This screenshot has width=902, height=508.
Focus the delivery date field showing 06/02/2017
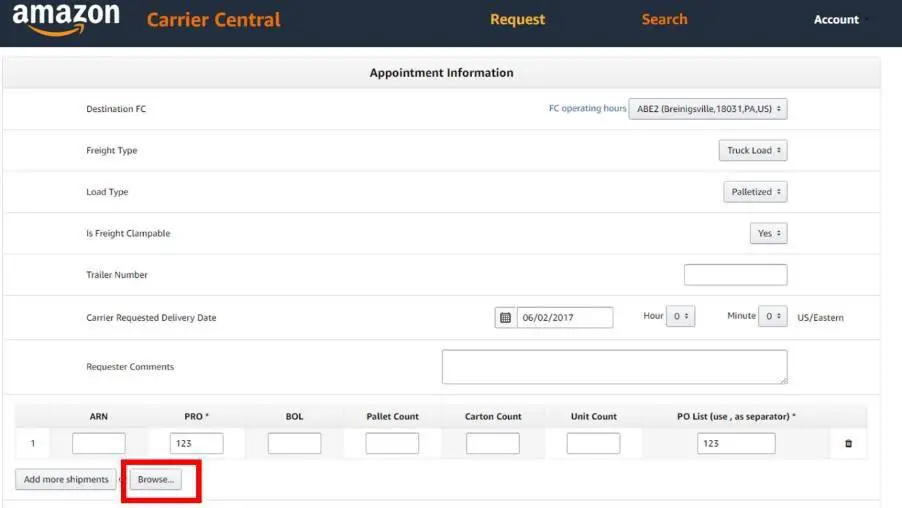point(565,318)
